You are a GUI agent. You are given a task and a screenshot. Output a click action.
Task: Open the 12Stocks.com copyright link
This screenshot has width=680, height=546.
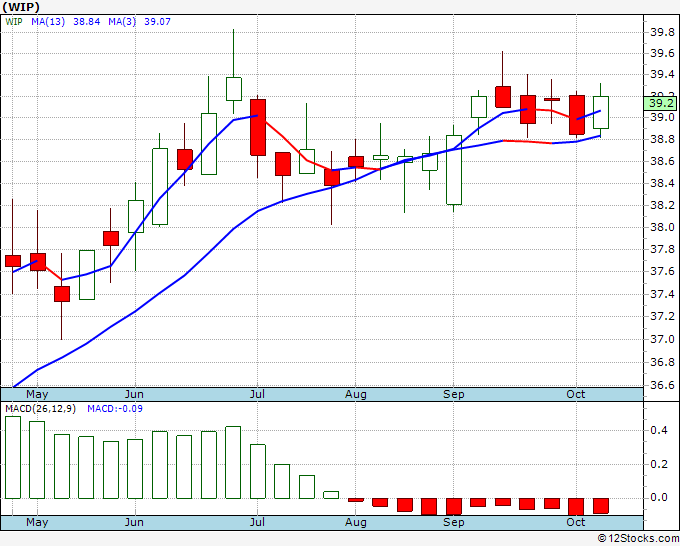pyautogui.click(x=638, y=538)
